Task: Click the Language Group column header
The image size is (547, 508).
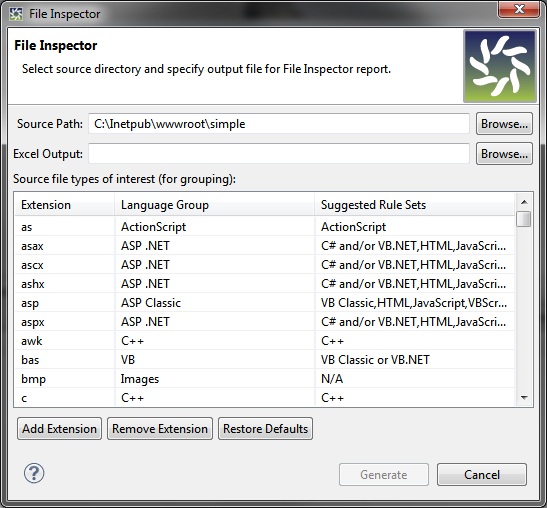Action: tap(215, 205)
